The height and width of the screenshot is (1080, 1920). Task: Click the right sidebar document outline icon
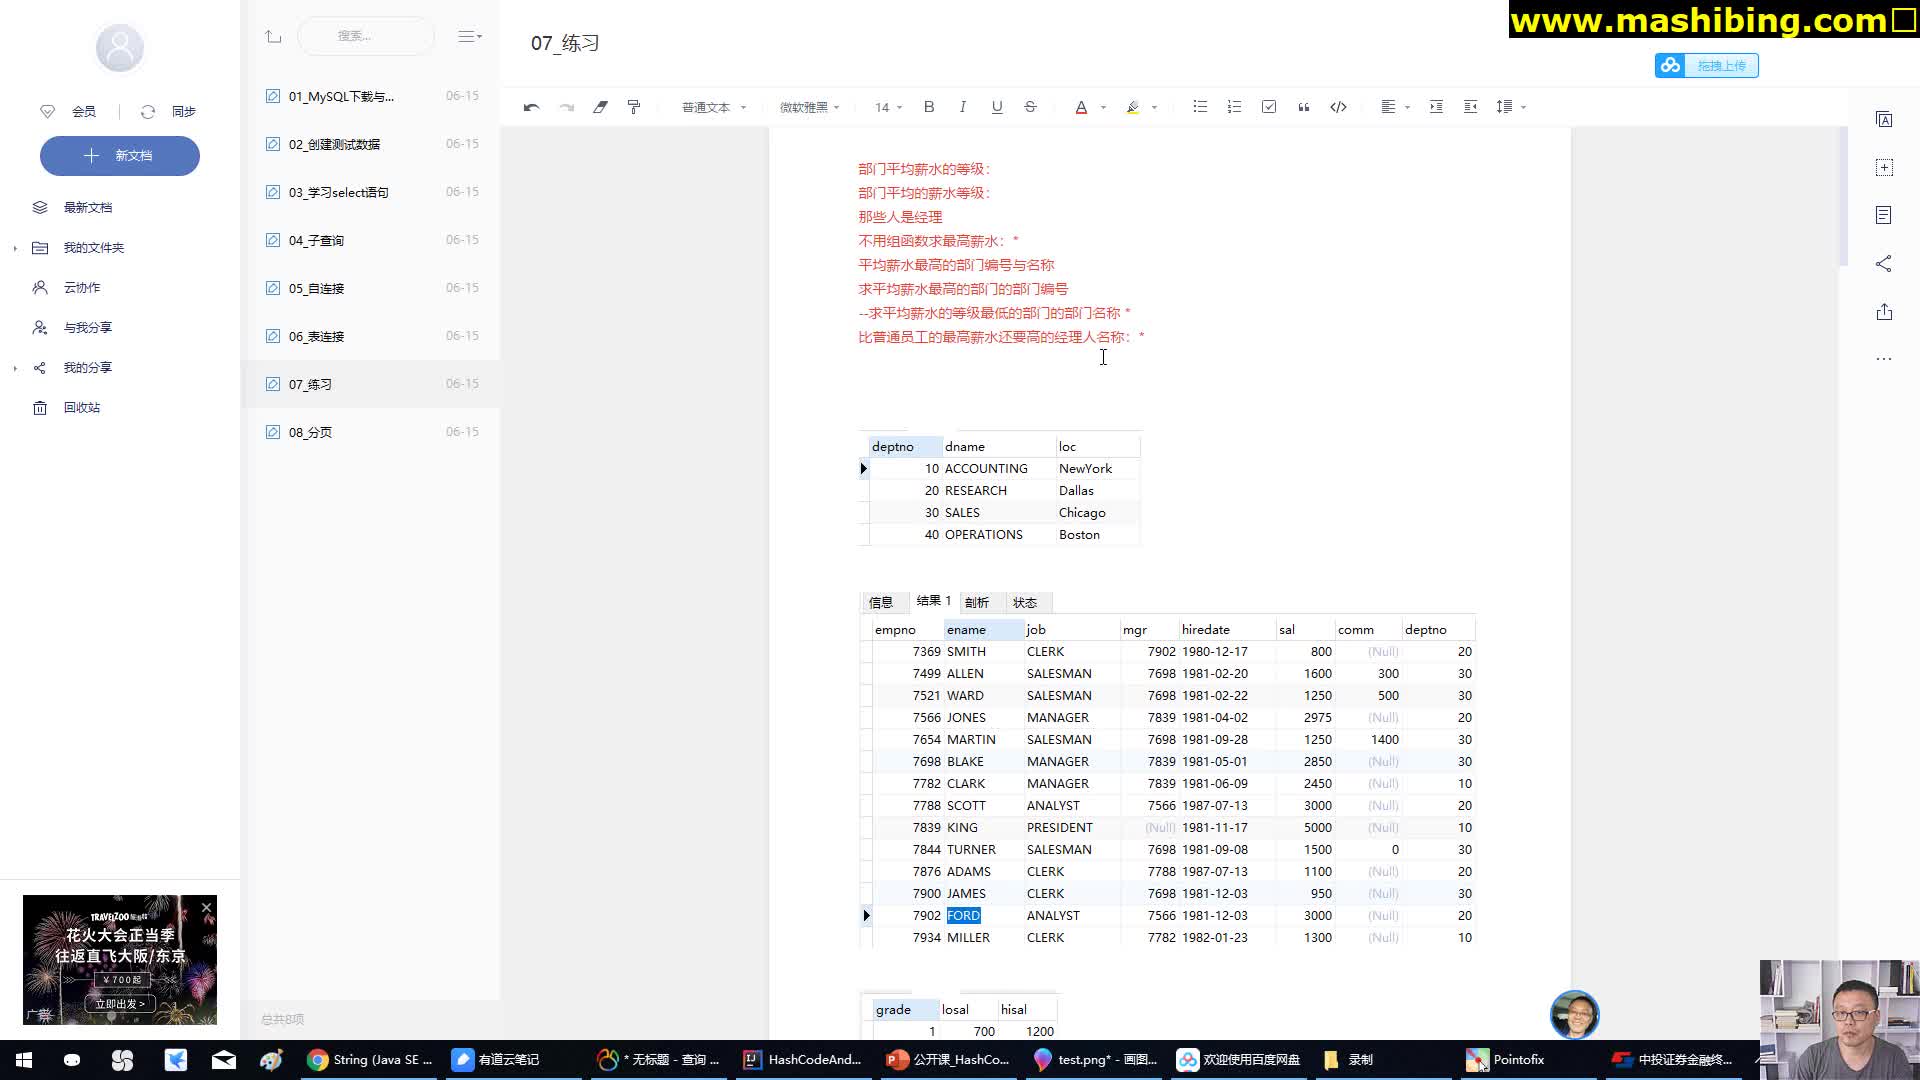1884,215
